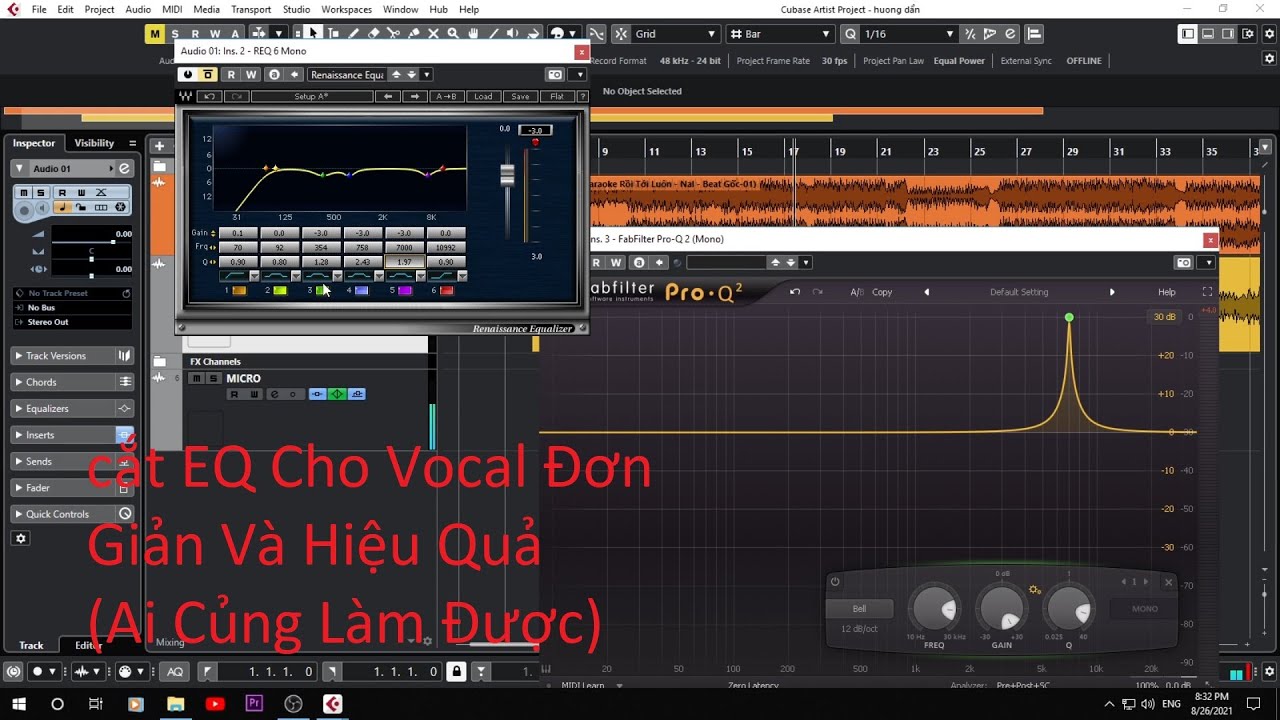Open Premiere Pro from the taskbar
The image size is (1280, 720).
pyautogui.click(x=253, y=704)
